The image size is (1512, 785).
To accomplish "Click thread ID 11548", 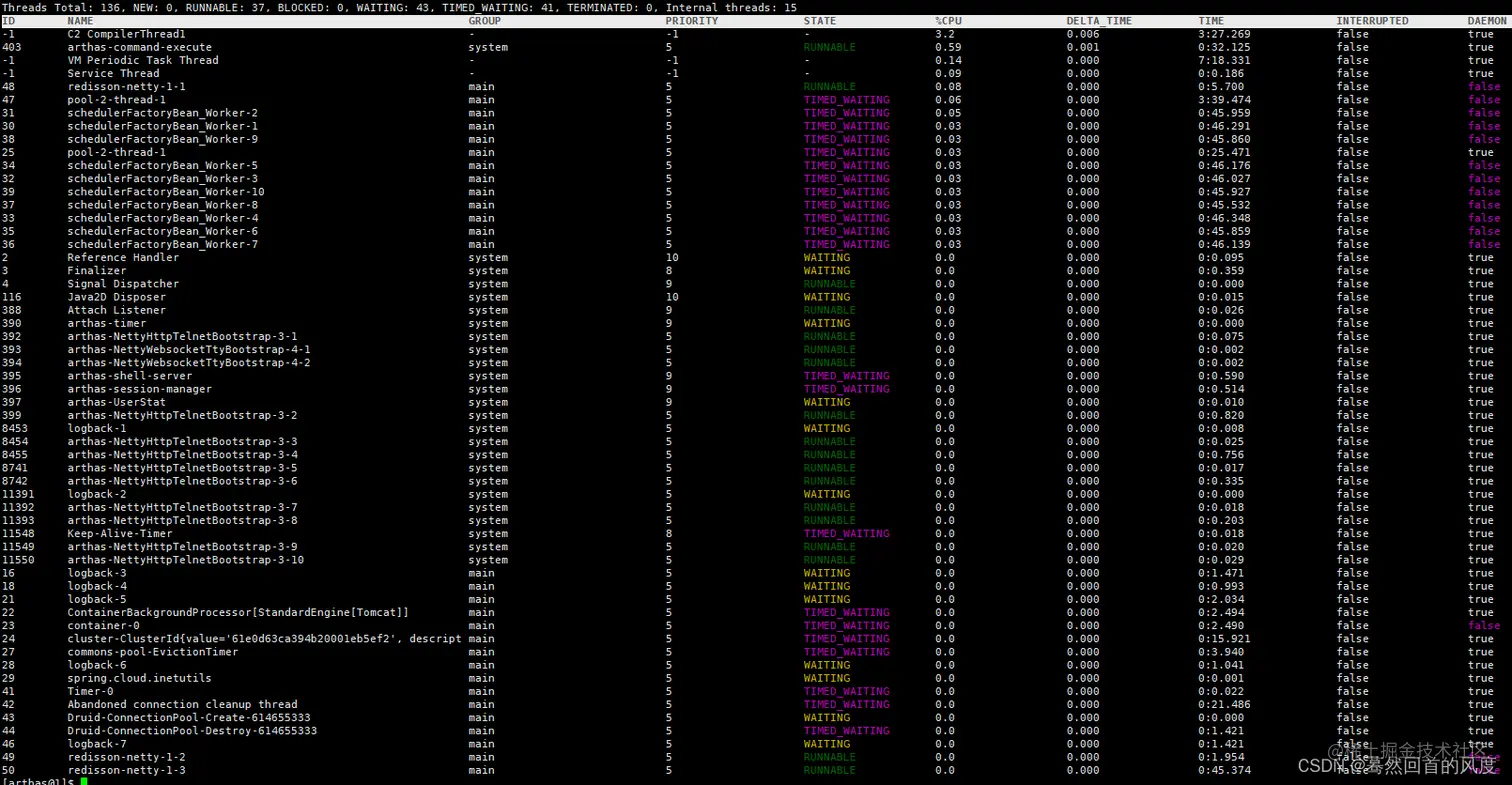I will 19,534.
